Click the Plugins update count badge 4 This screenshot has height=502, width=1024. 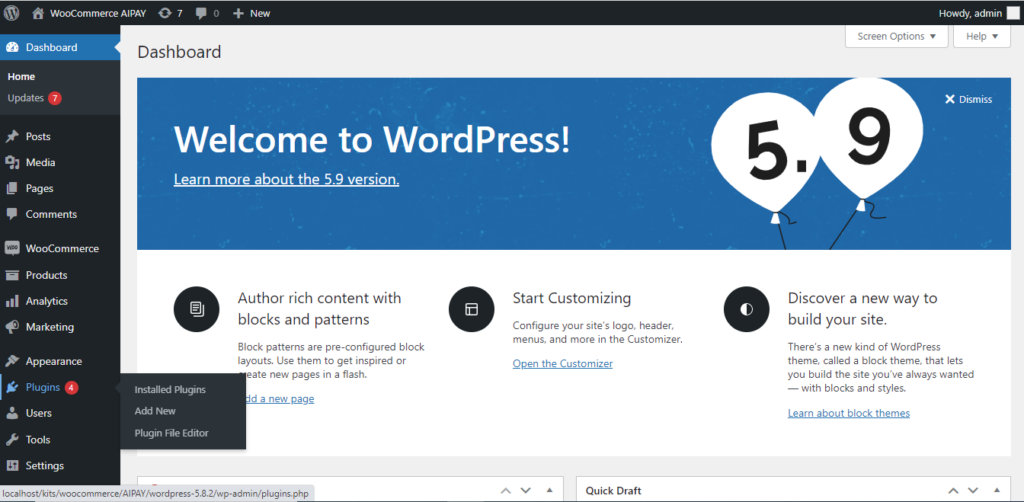point(72,387)
